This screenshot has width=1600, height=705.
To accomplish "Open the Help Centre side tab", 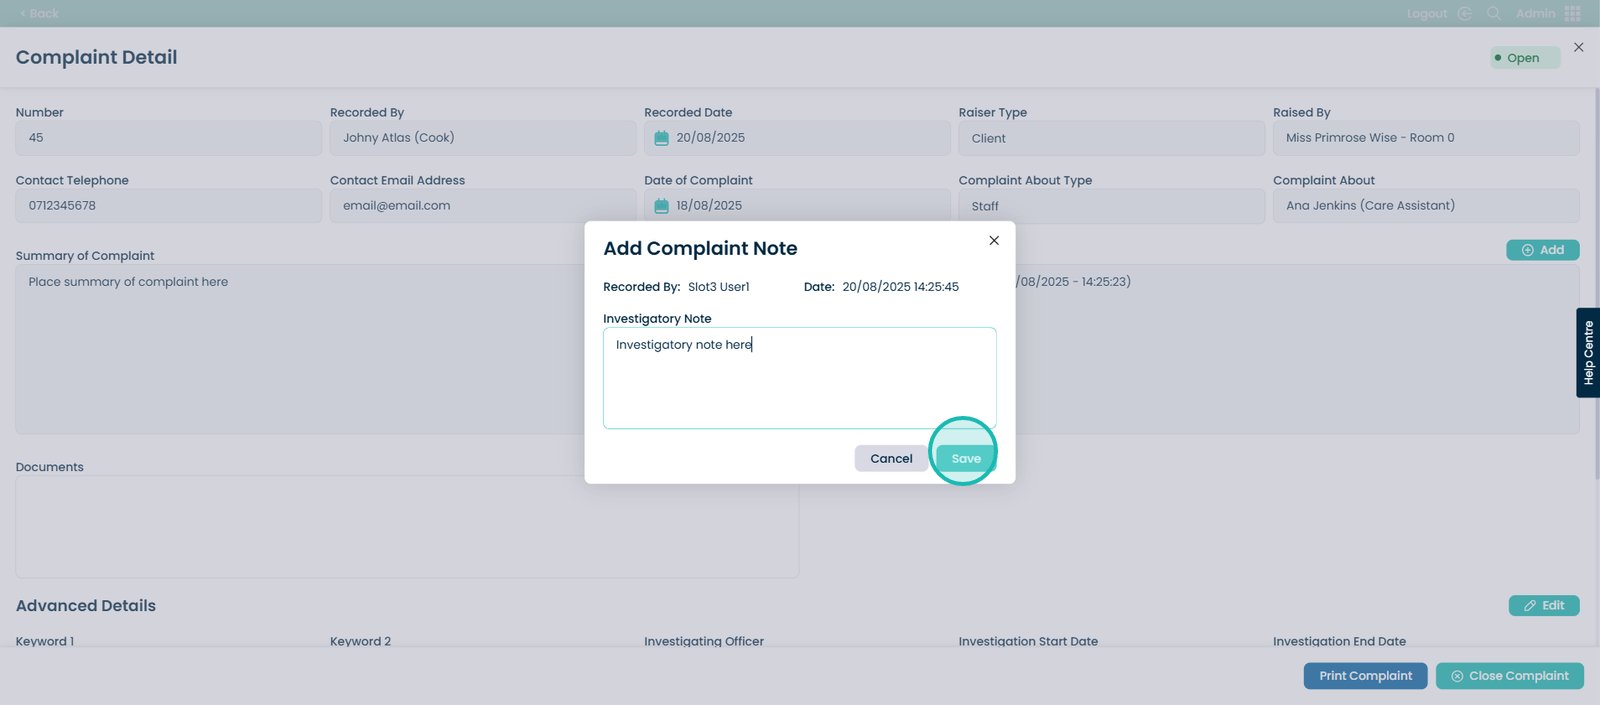I will pos(1587,352).
